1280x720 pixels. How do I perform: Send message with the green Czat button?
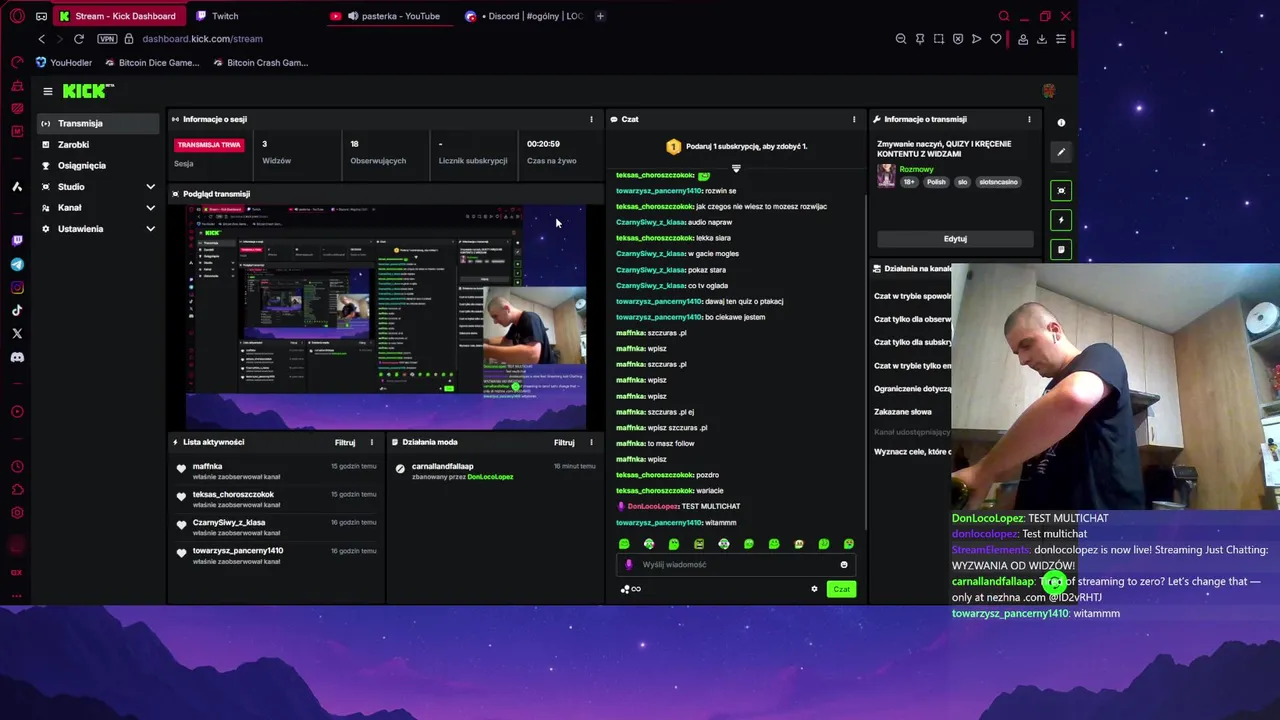842,589
